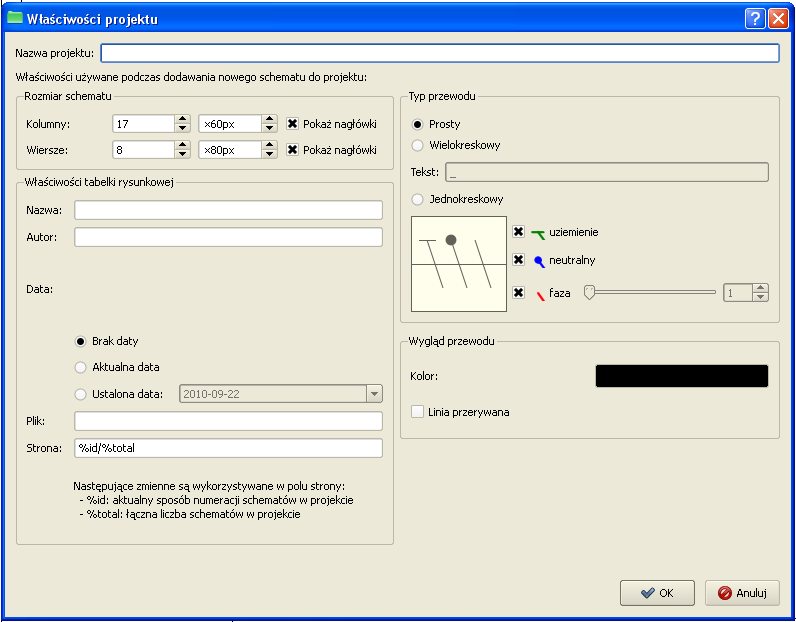Select the Aktualna data option

coord(82,367)
